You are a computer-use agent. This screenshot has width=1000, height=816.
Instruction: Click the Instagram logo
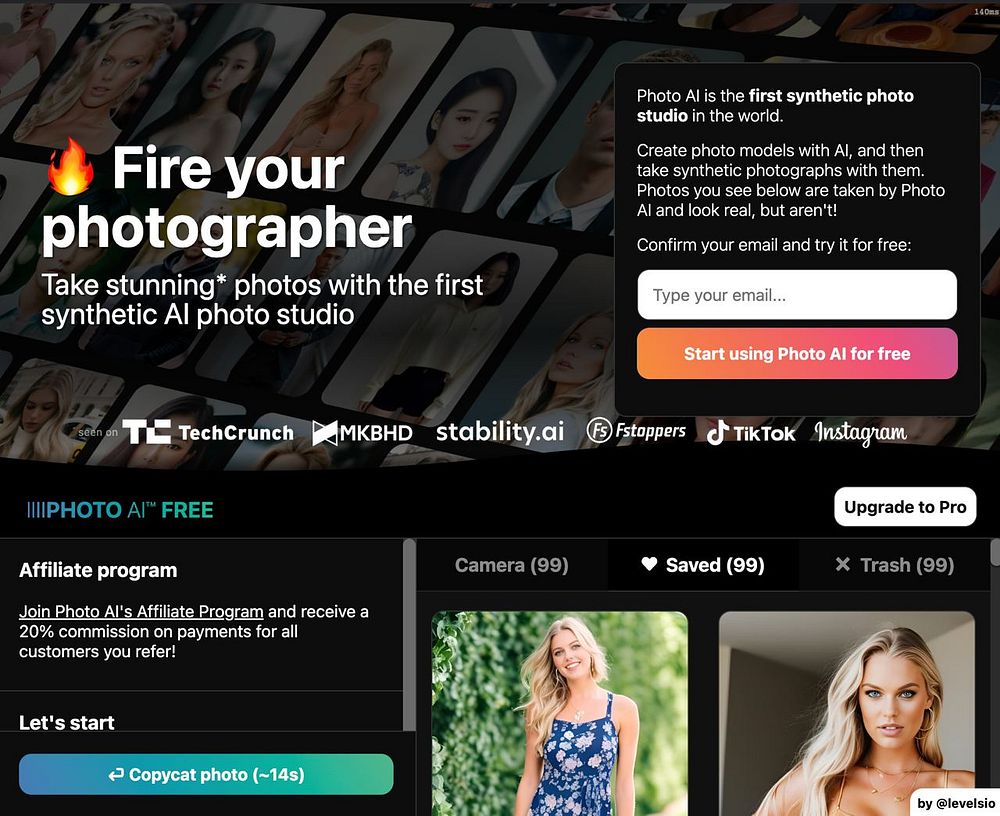860,433
